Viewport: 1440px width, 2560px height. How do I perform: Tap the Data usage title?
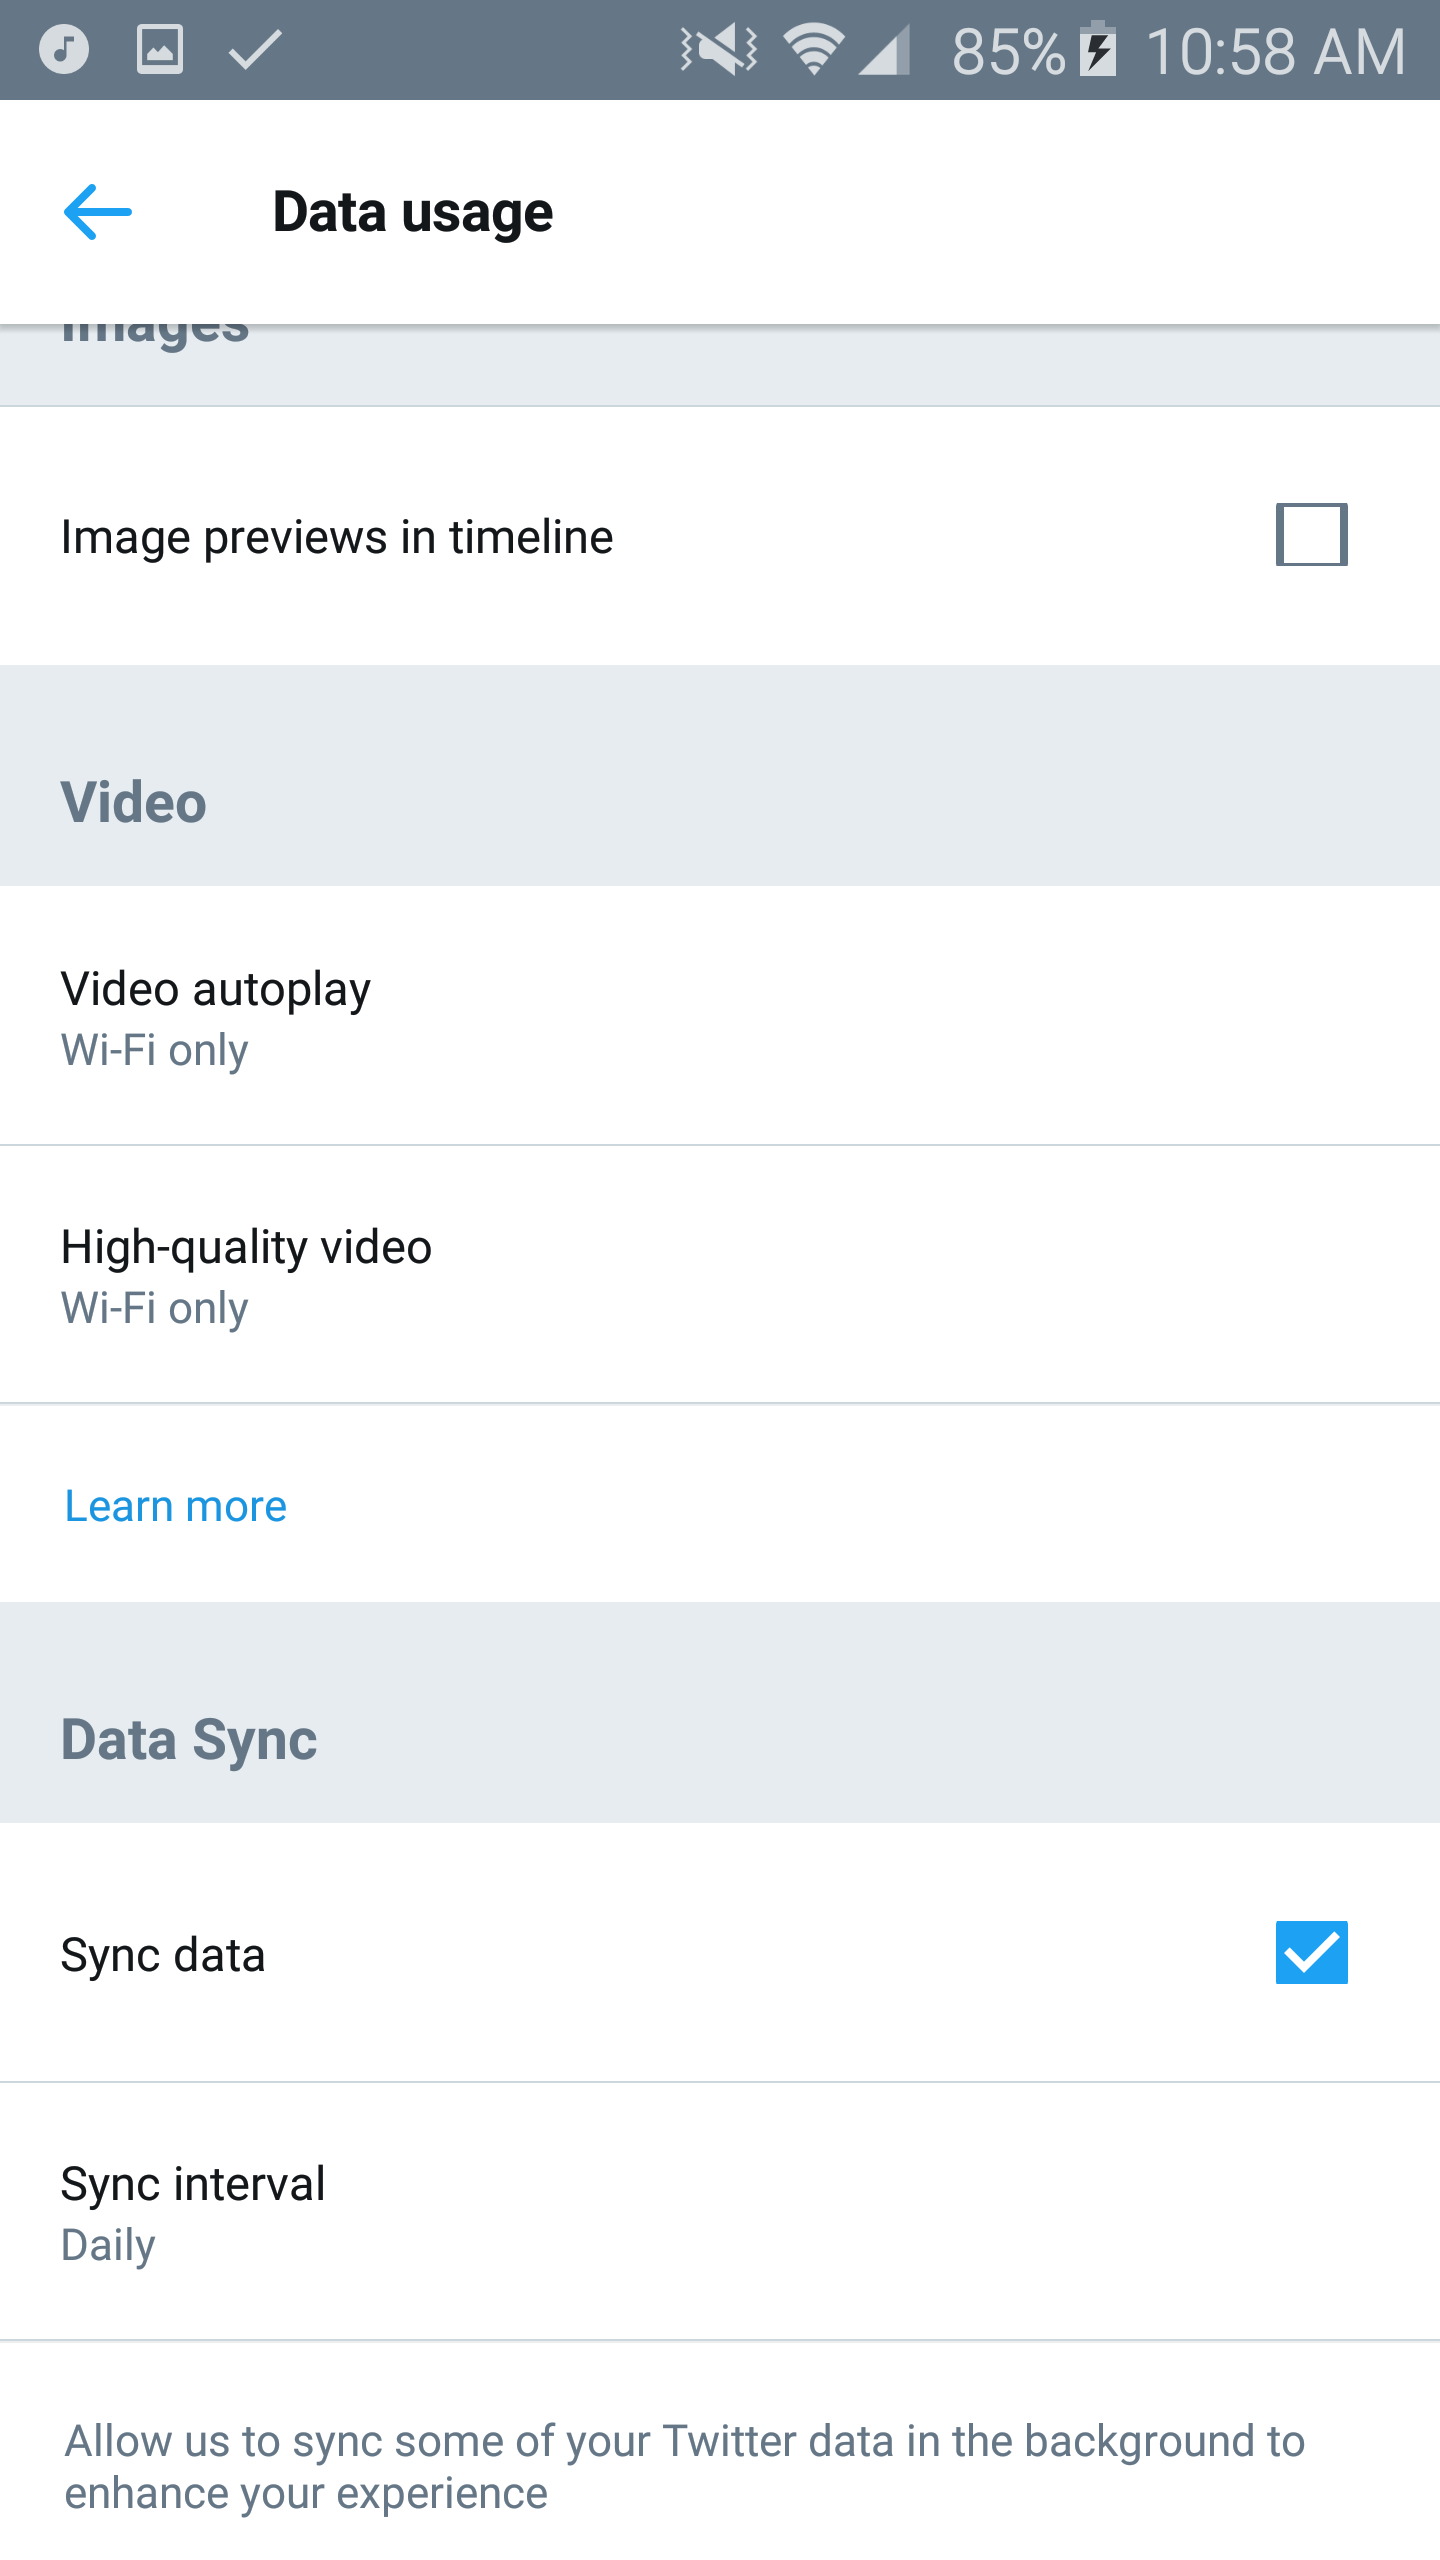point(412,212)
